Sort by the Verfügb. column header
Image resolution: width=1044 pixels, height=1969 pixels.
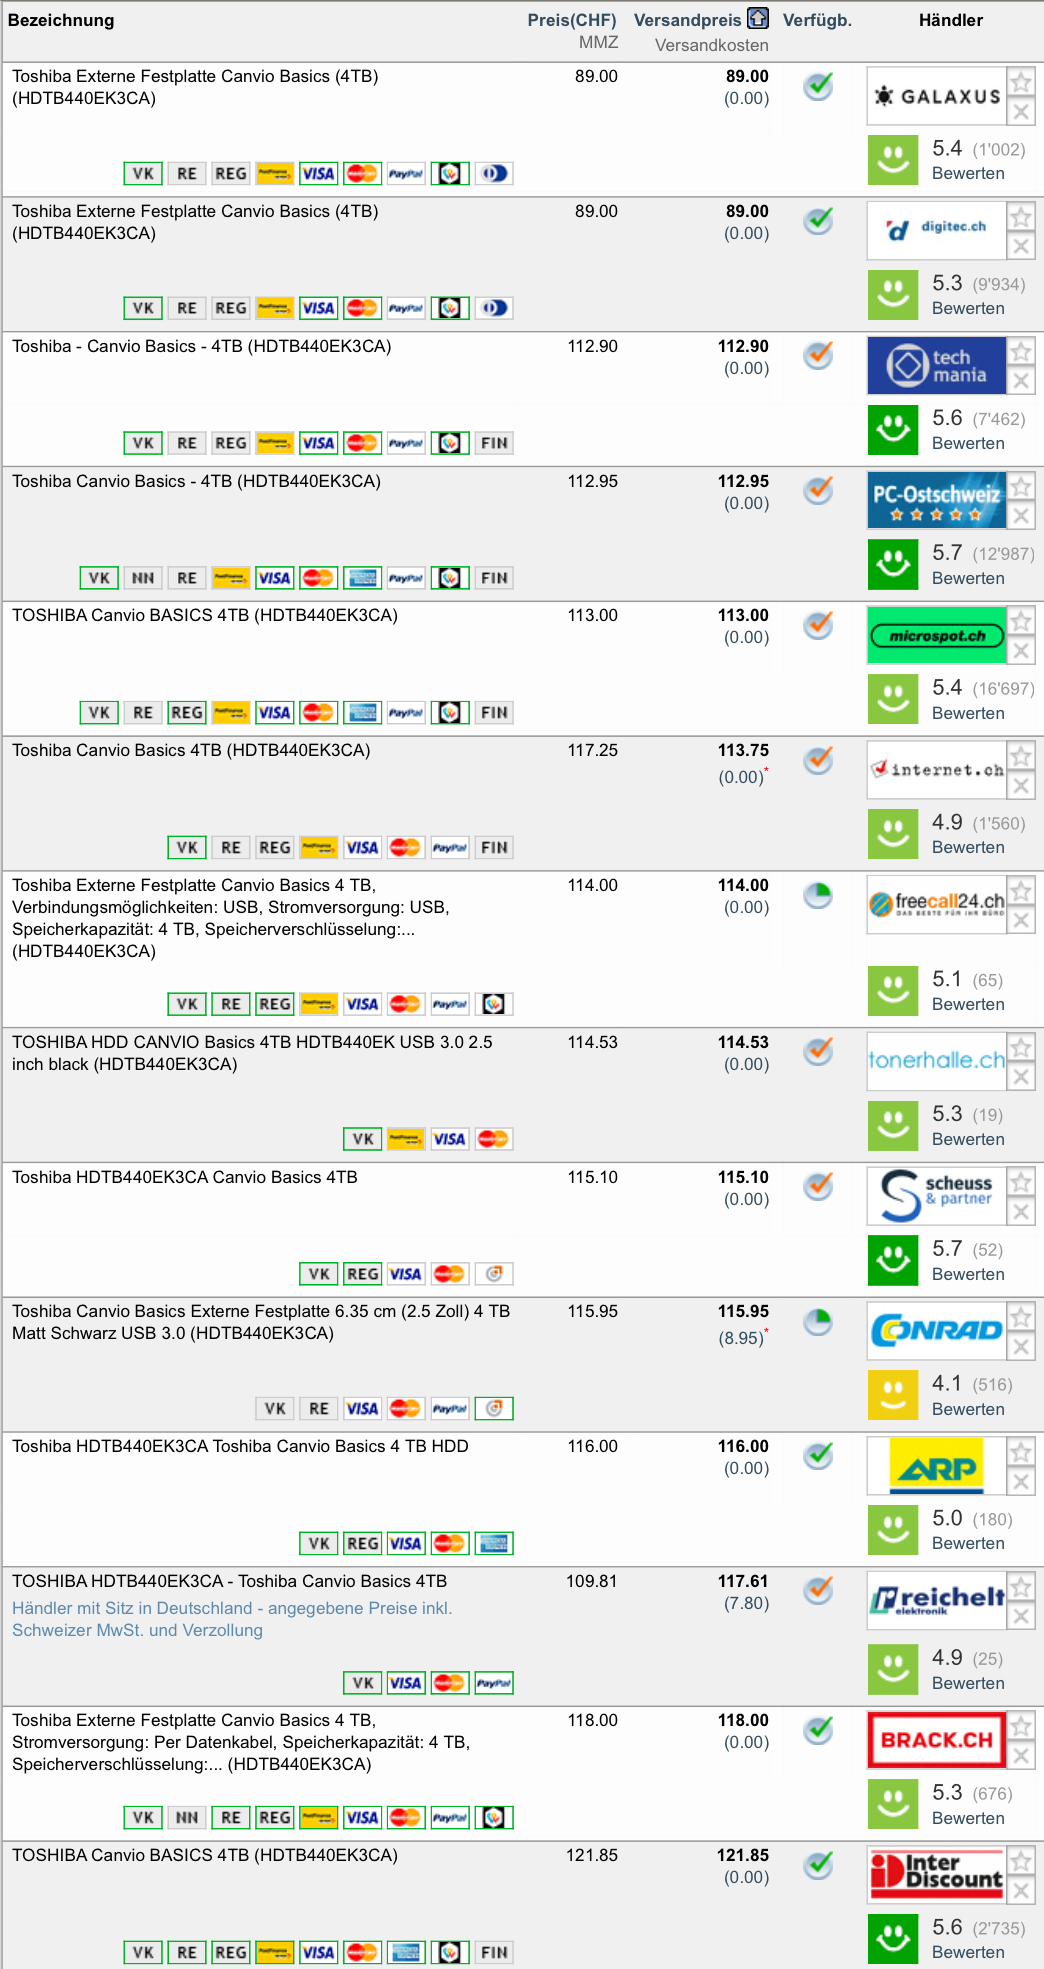[817, 20]
